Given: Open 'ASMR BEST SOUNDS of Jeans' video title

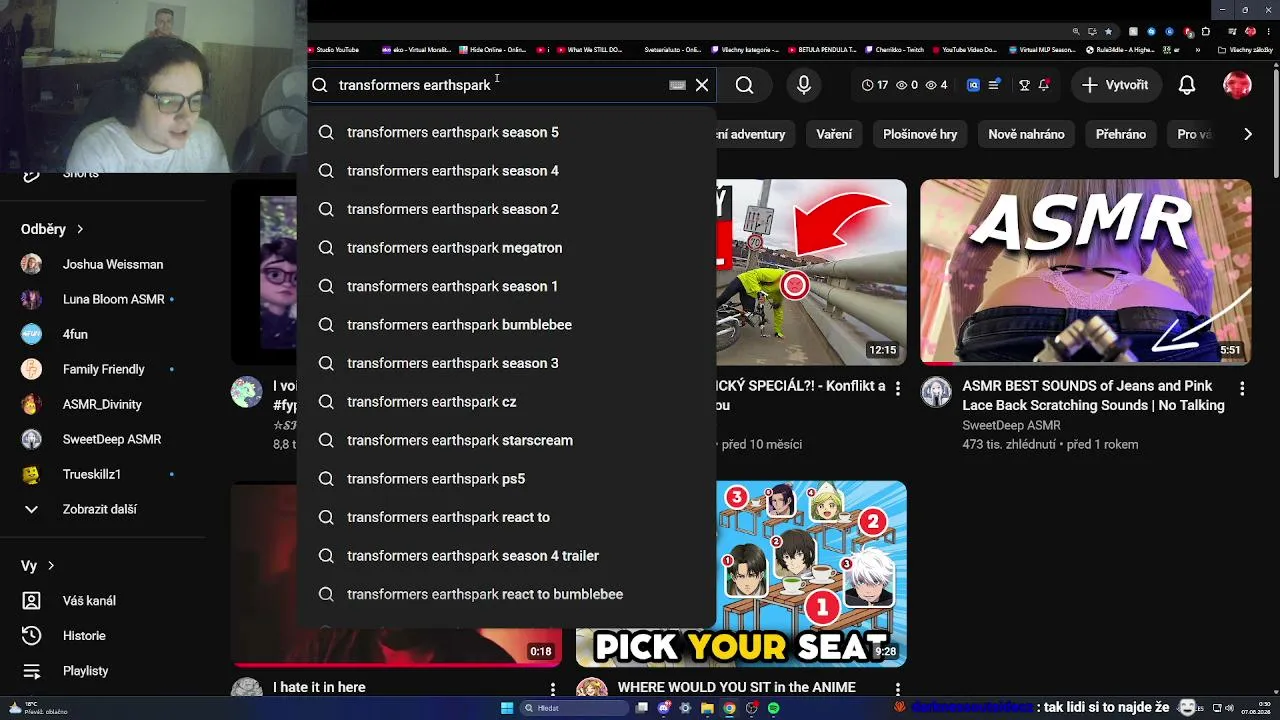Looking at the screenshot, I should pos(1093,396).
